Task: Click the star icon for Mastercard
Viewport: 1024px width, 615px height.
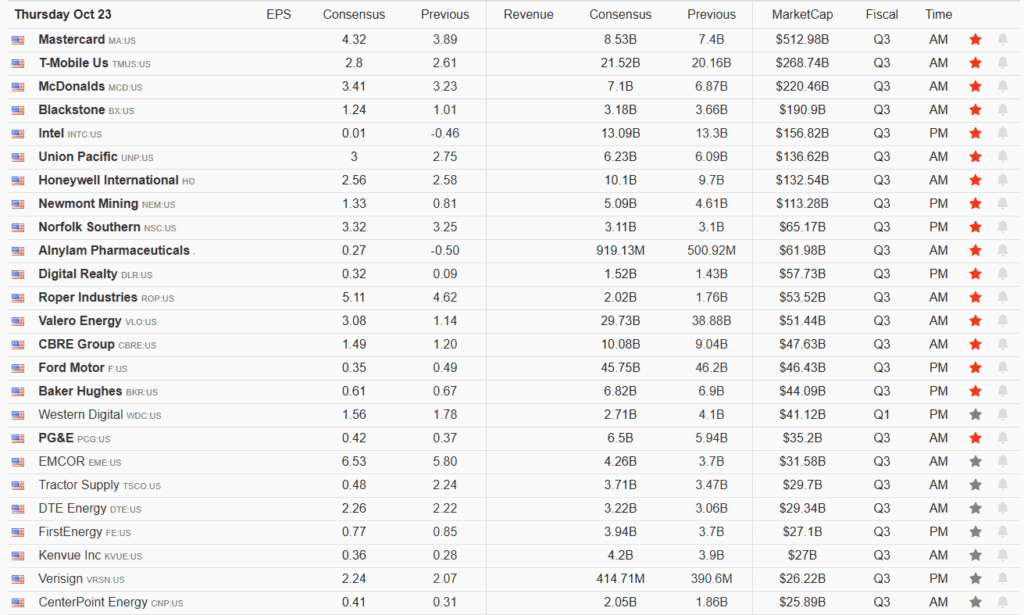Action: 975,40
